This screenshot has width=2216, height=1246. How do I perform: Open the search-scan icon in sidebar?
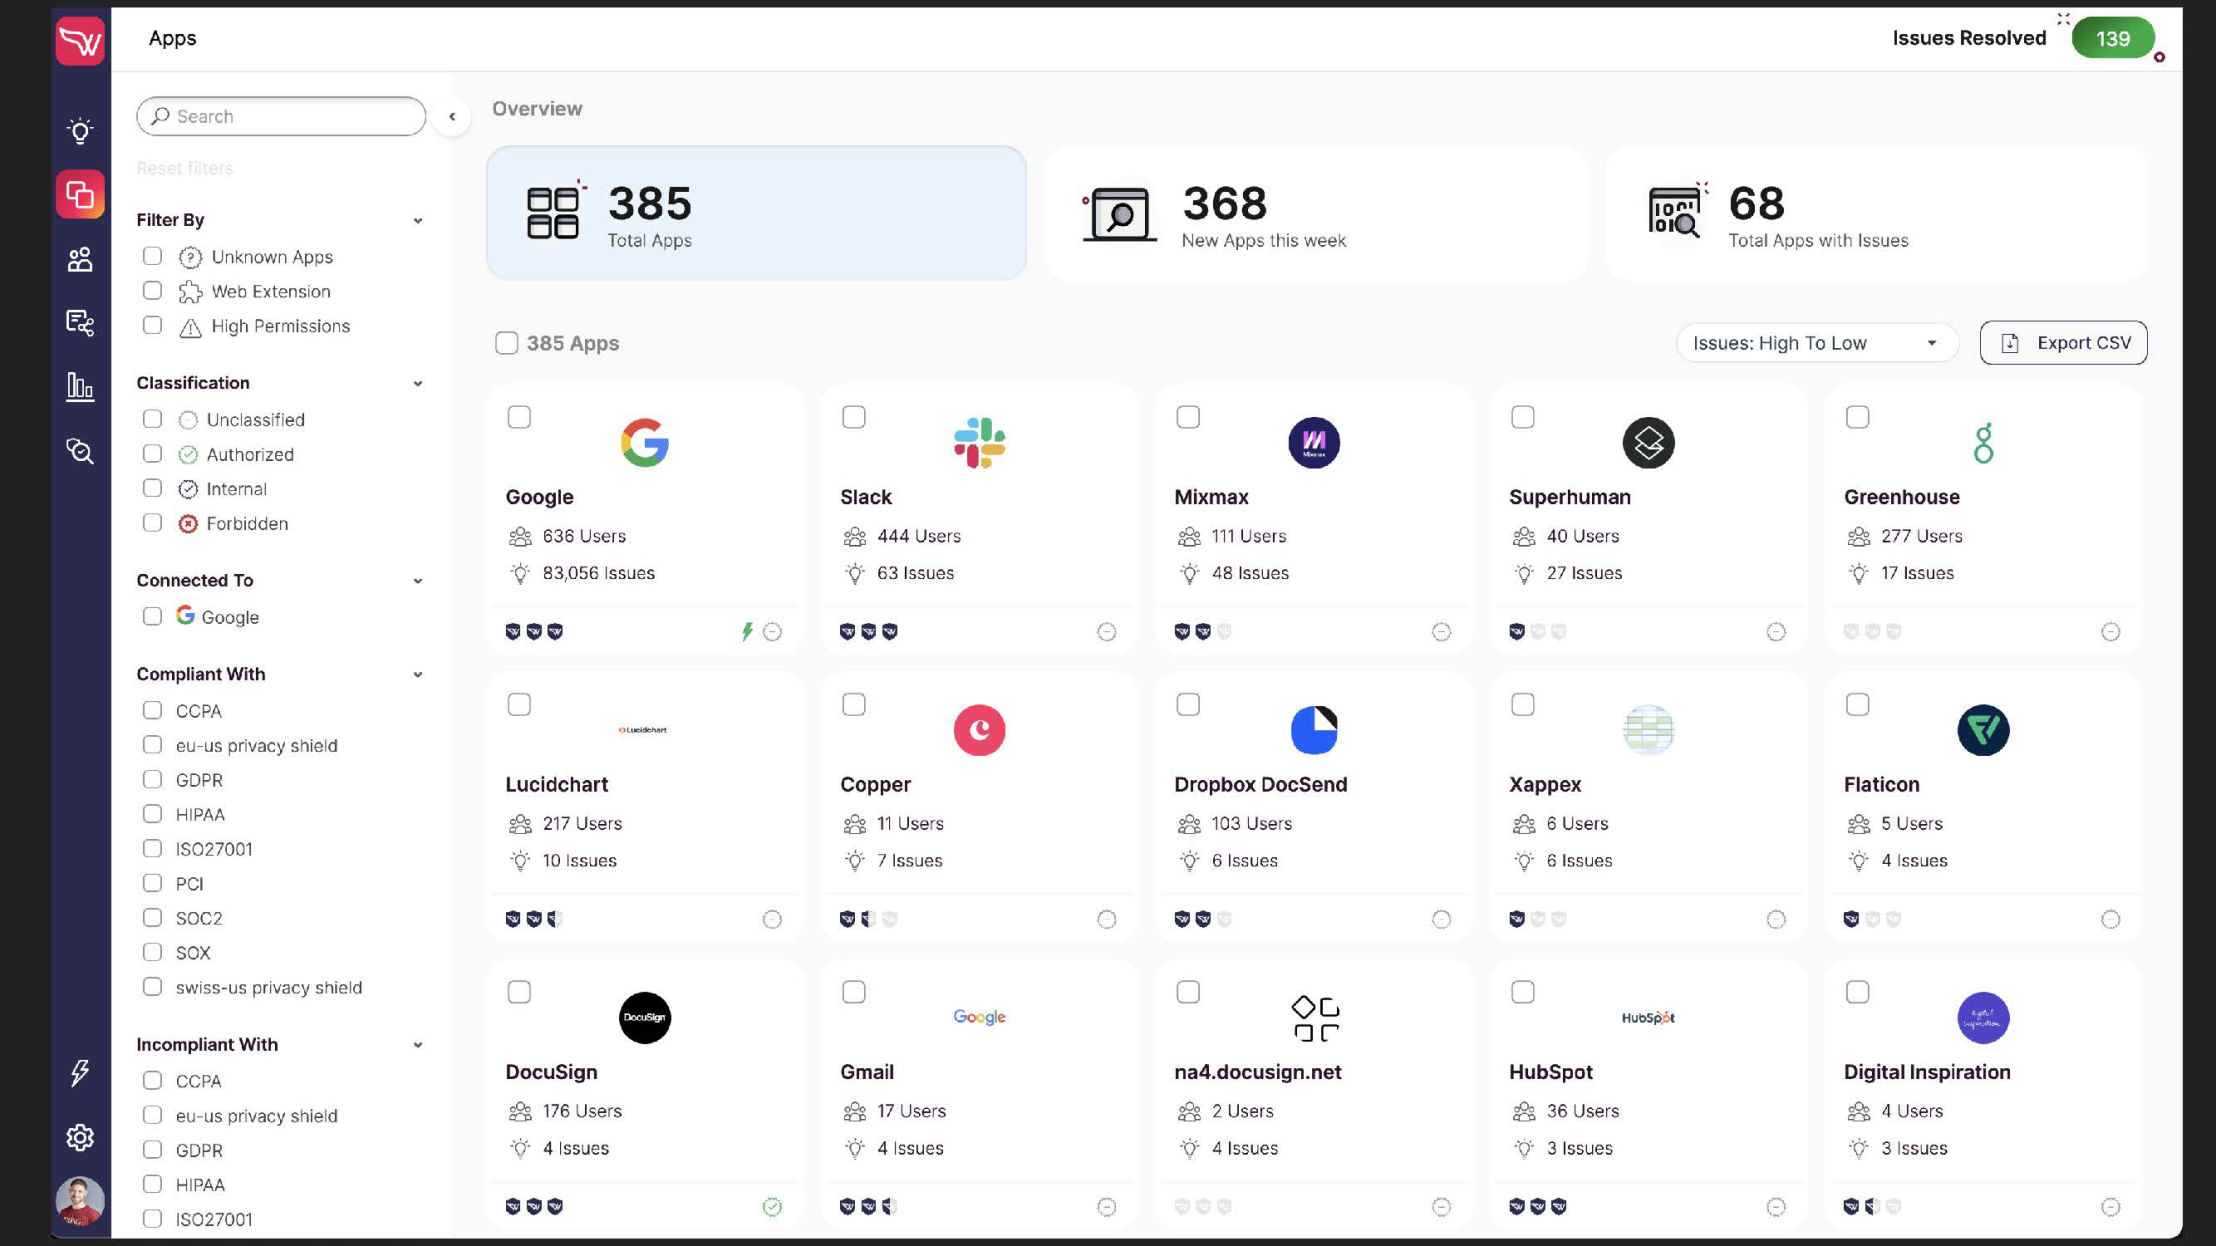pos(80,451)
